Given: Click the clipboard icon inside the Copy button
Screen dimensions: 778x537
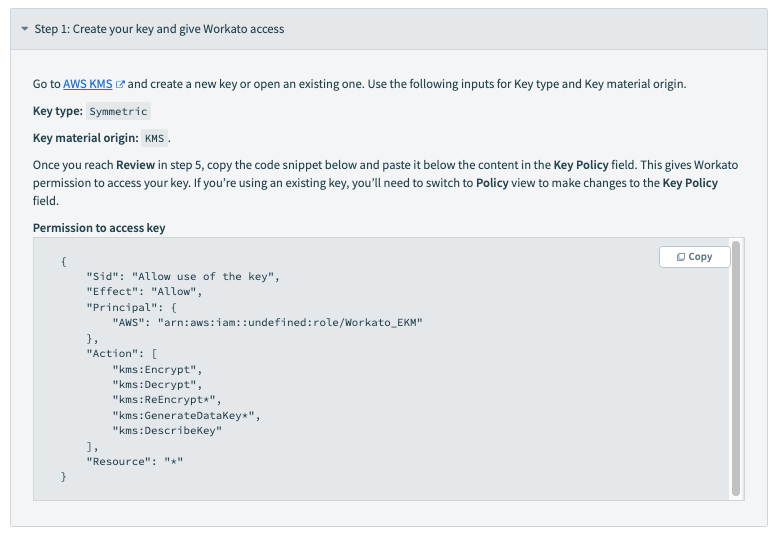Looking at the screenshot, I should (x=680, y=257).
